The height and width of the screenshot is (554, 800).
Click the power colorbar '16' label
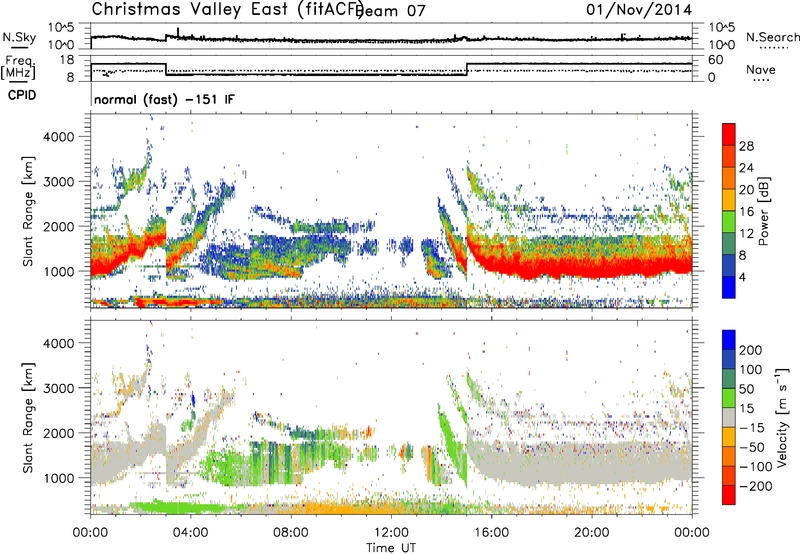pyautogui.click(x=746, y=211)
